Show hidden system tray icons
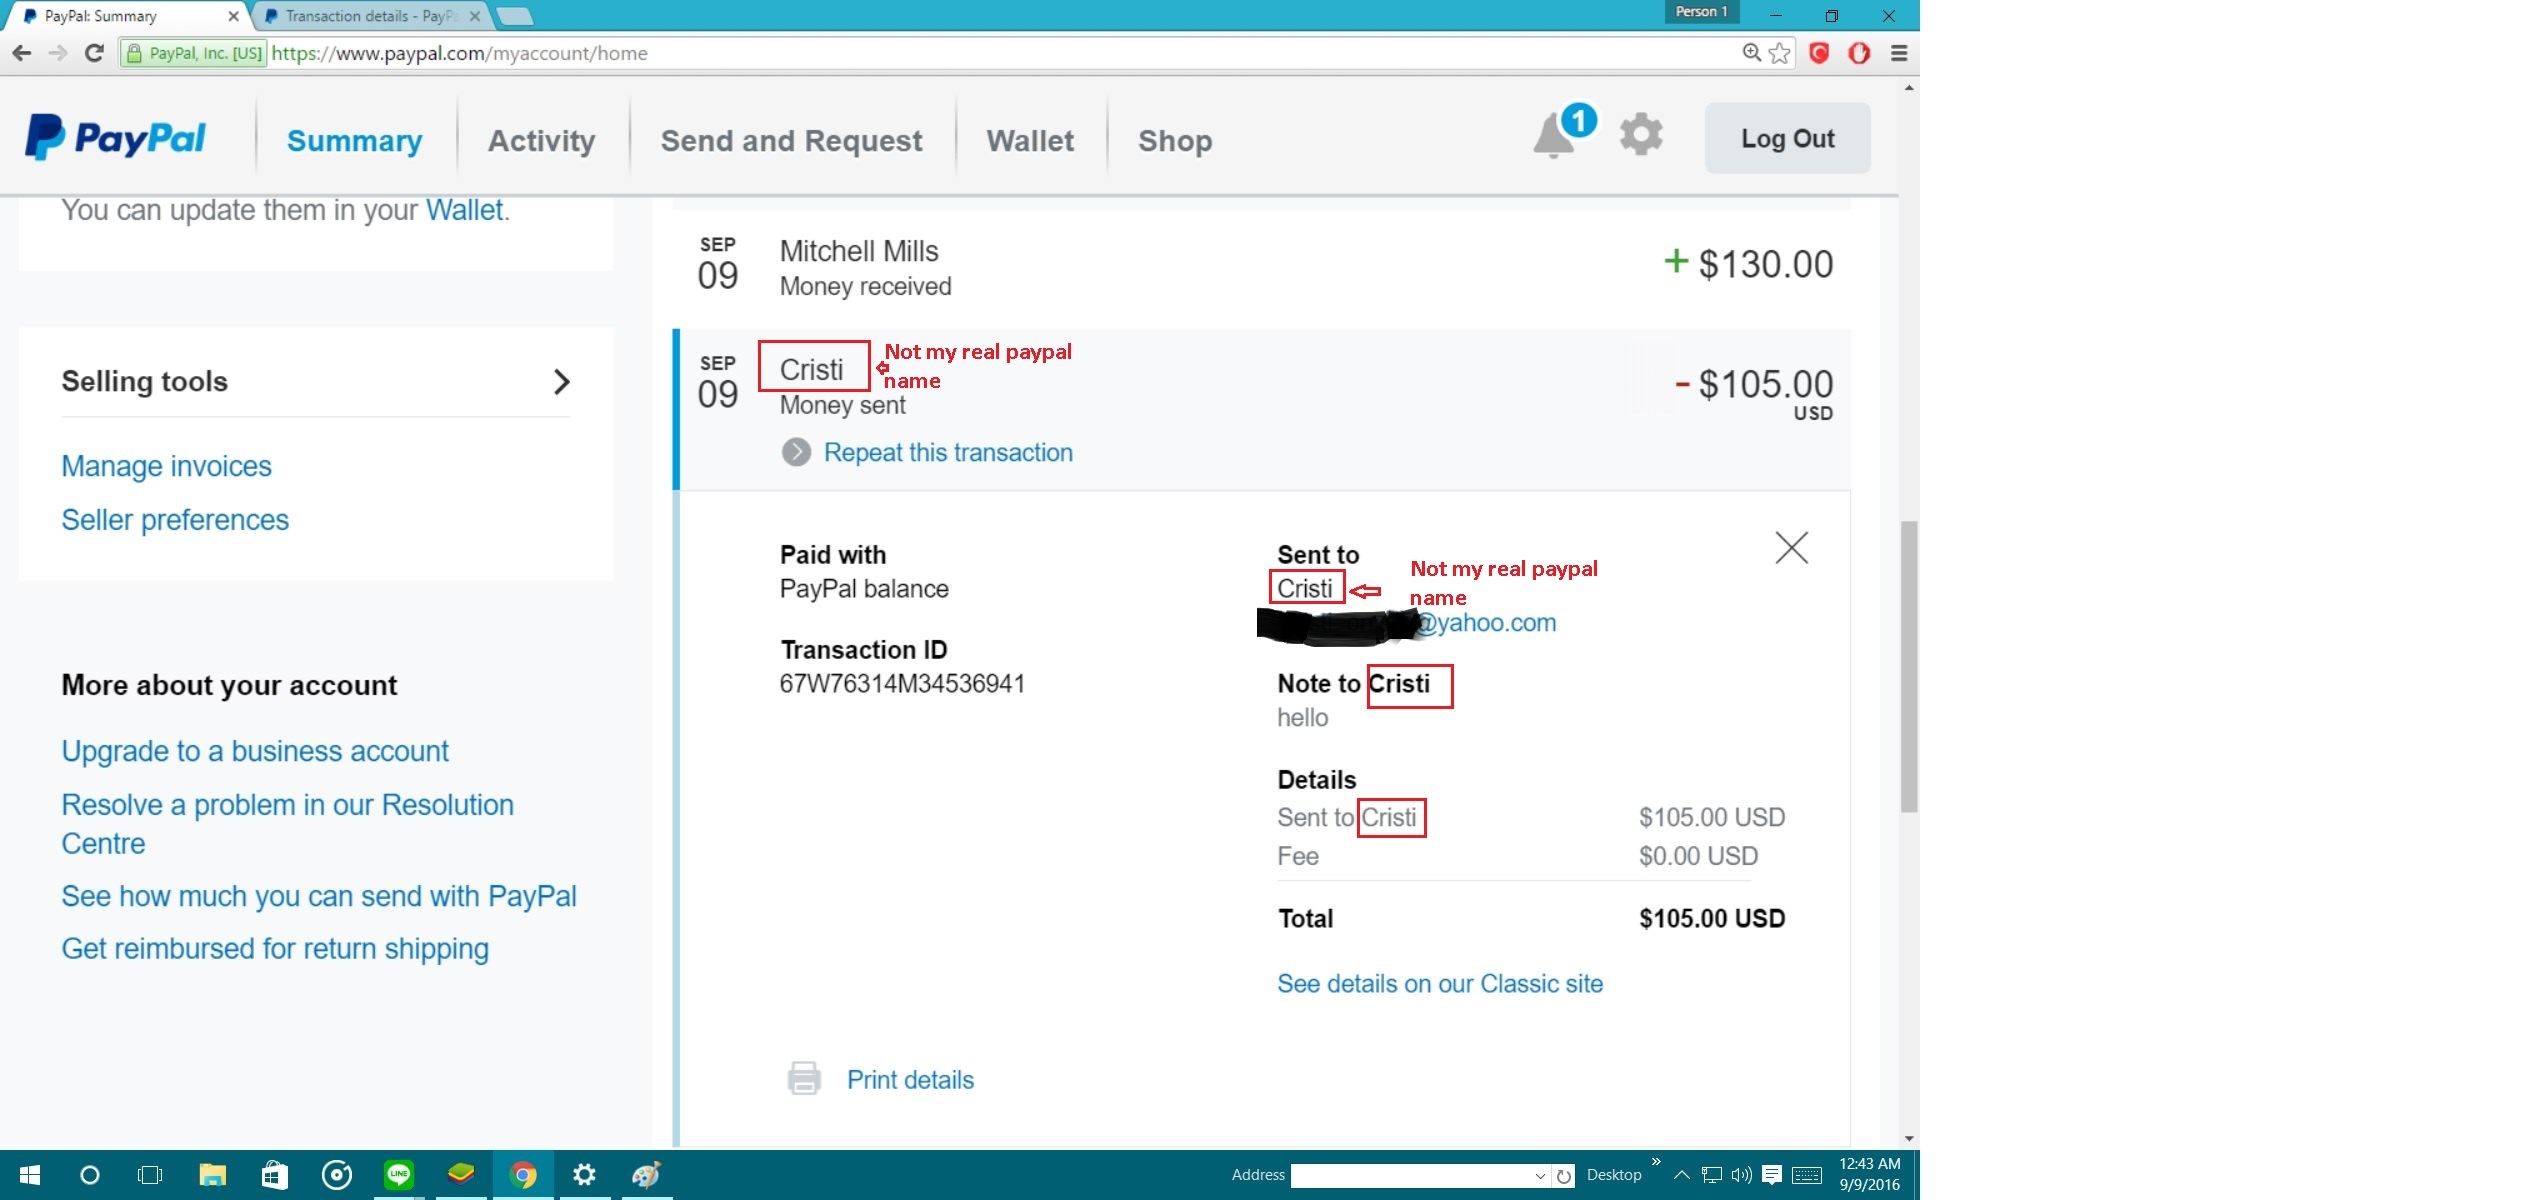 [1682, 1175]
